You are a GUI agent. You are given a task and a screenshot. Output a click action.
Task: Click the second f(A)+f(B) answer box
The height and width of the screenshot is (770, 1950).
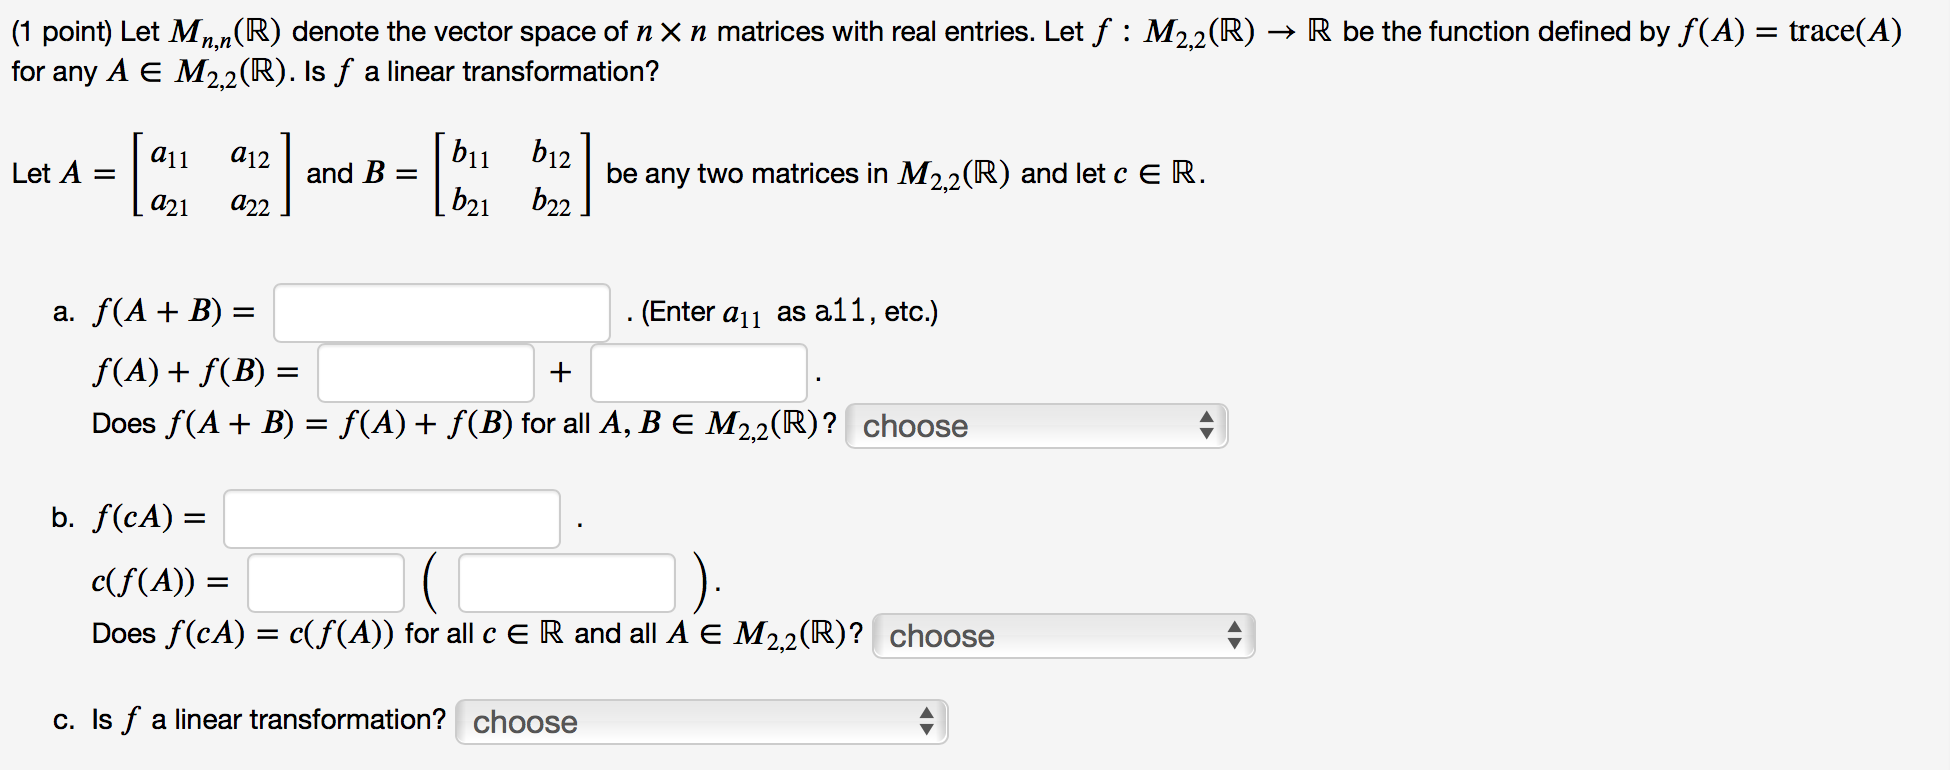(697, 372)
